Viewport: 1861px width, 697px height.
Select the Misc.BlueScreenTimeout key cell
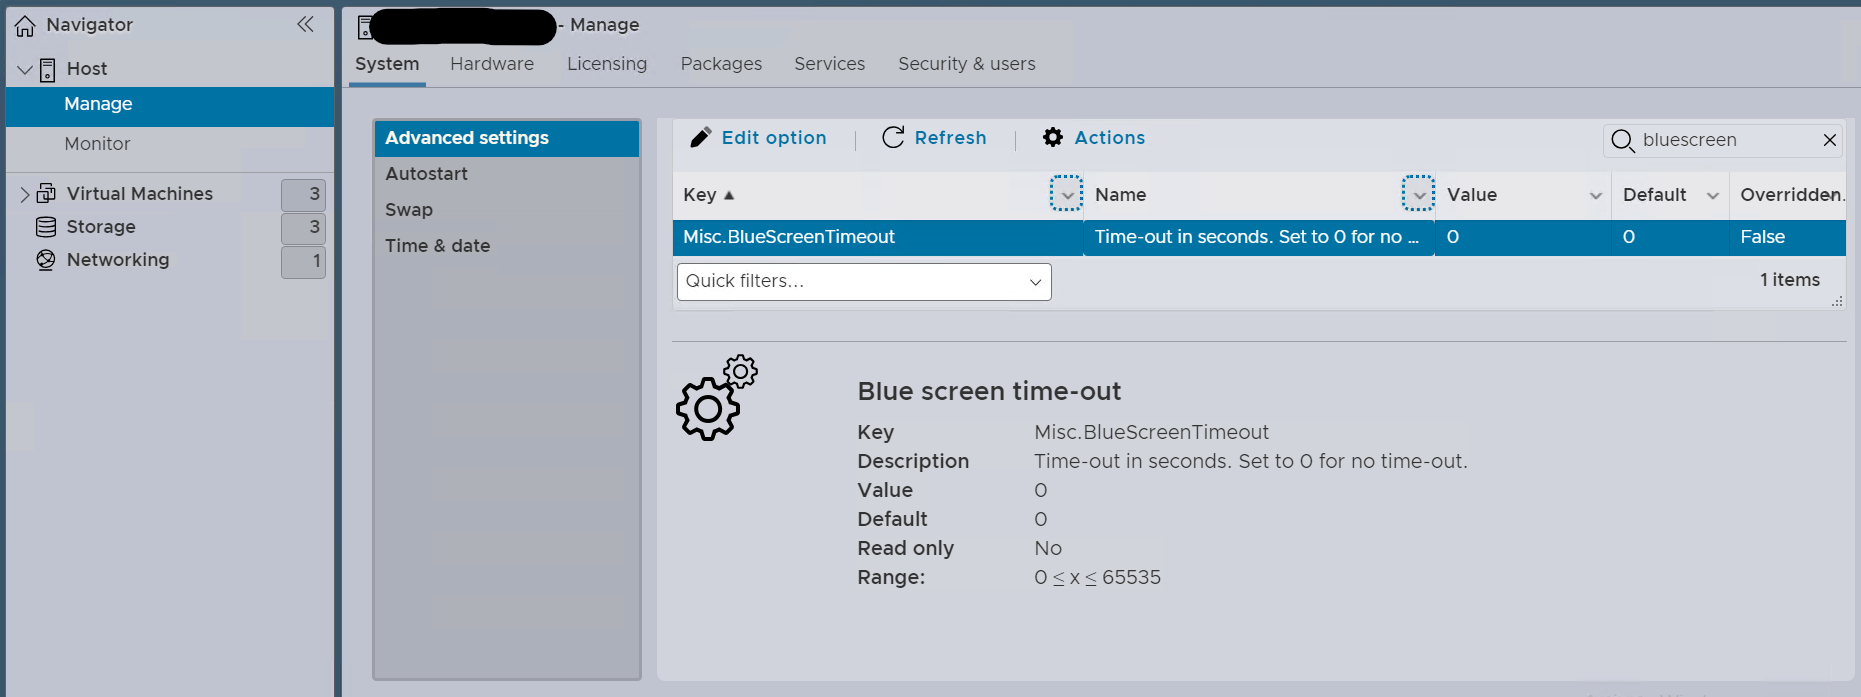pos(877,237)
